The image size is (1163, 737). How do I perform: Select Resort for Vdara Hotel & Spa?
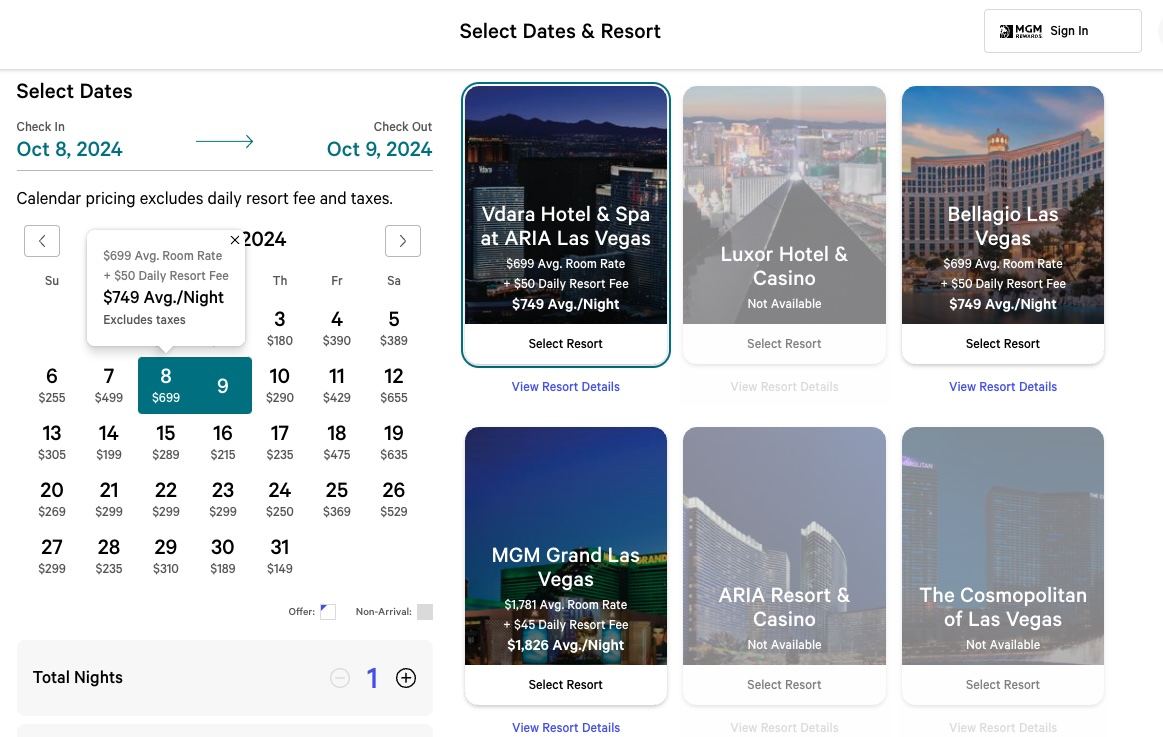(565, 343)
